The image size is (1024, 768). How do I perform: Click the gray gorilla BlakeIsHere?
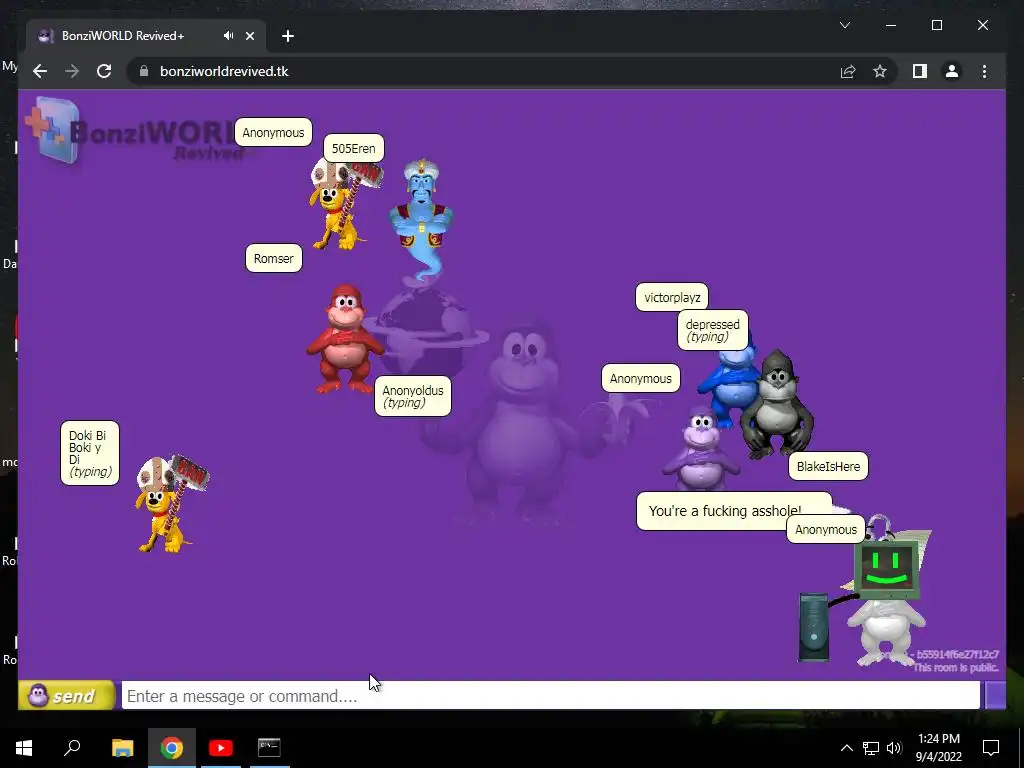(777, 405)
